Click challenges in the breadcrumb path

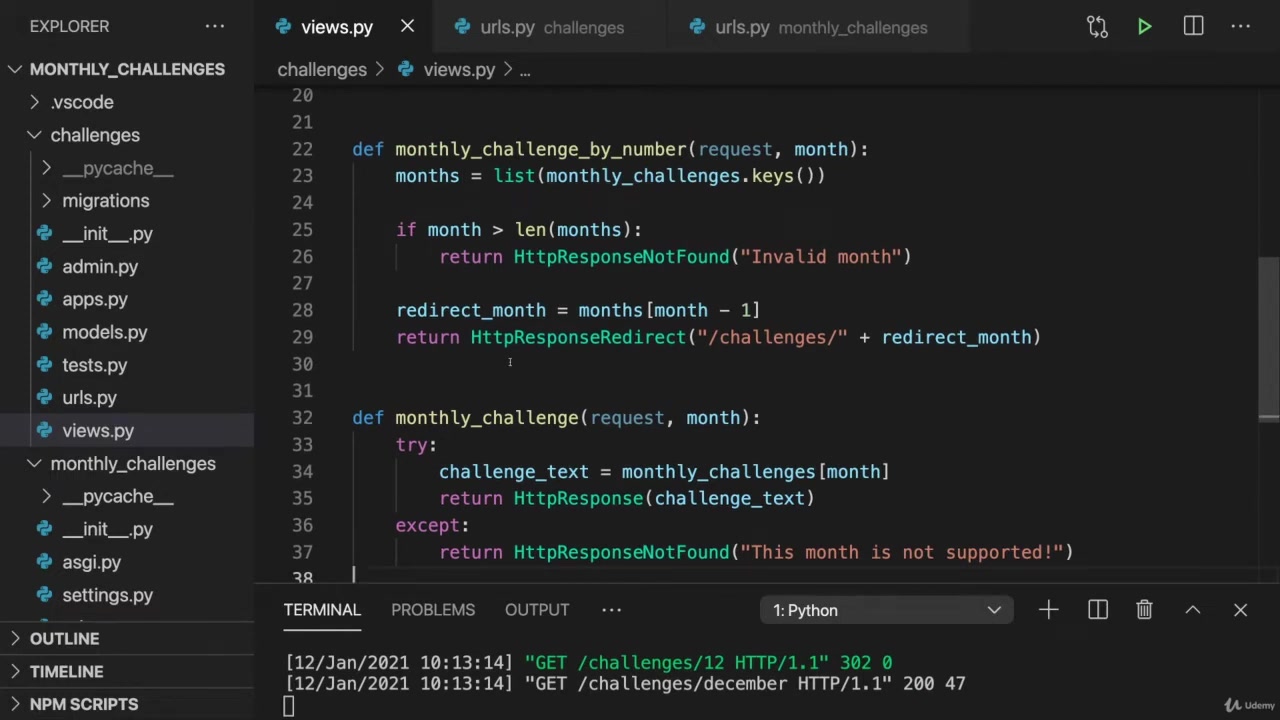322,70
